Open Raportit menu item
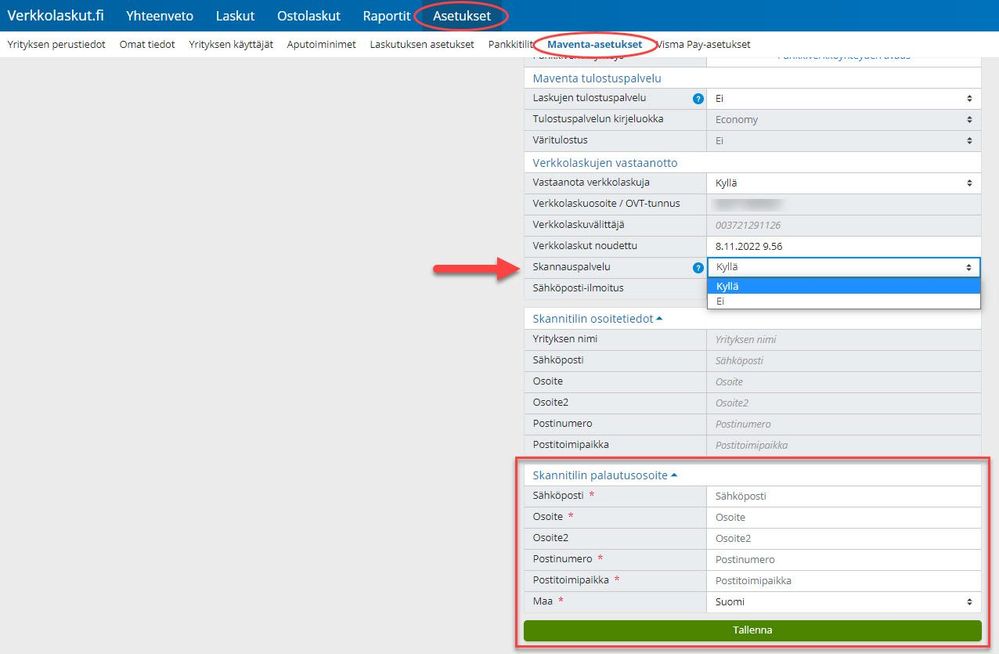This screenshot has width=999, height=654. tap(387, 16)
